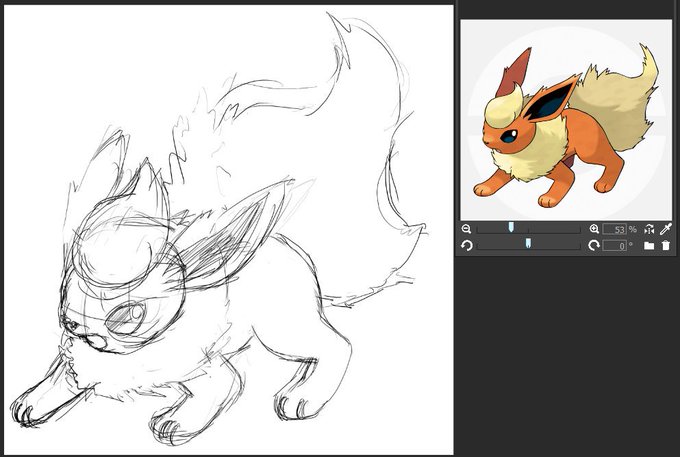Image resolution: width=680 pixels, height=457 pixels.
Task: Activate the reference eyedropper color picker
Action: click(666, 229)
